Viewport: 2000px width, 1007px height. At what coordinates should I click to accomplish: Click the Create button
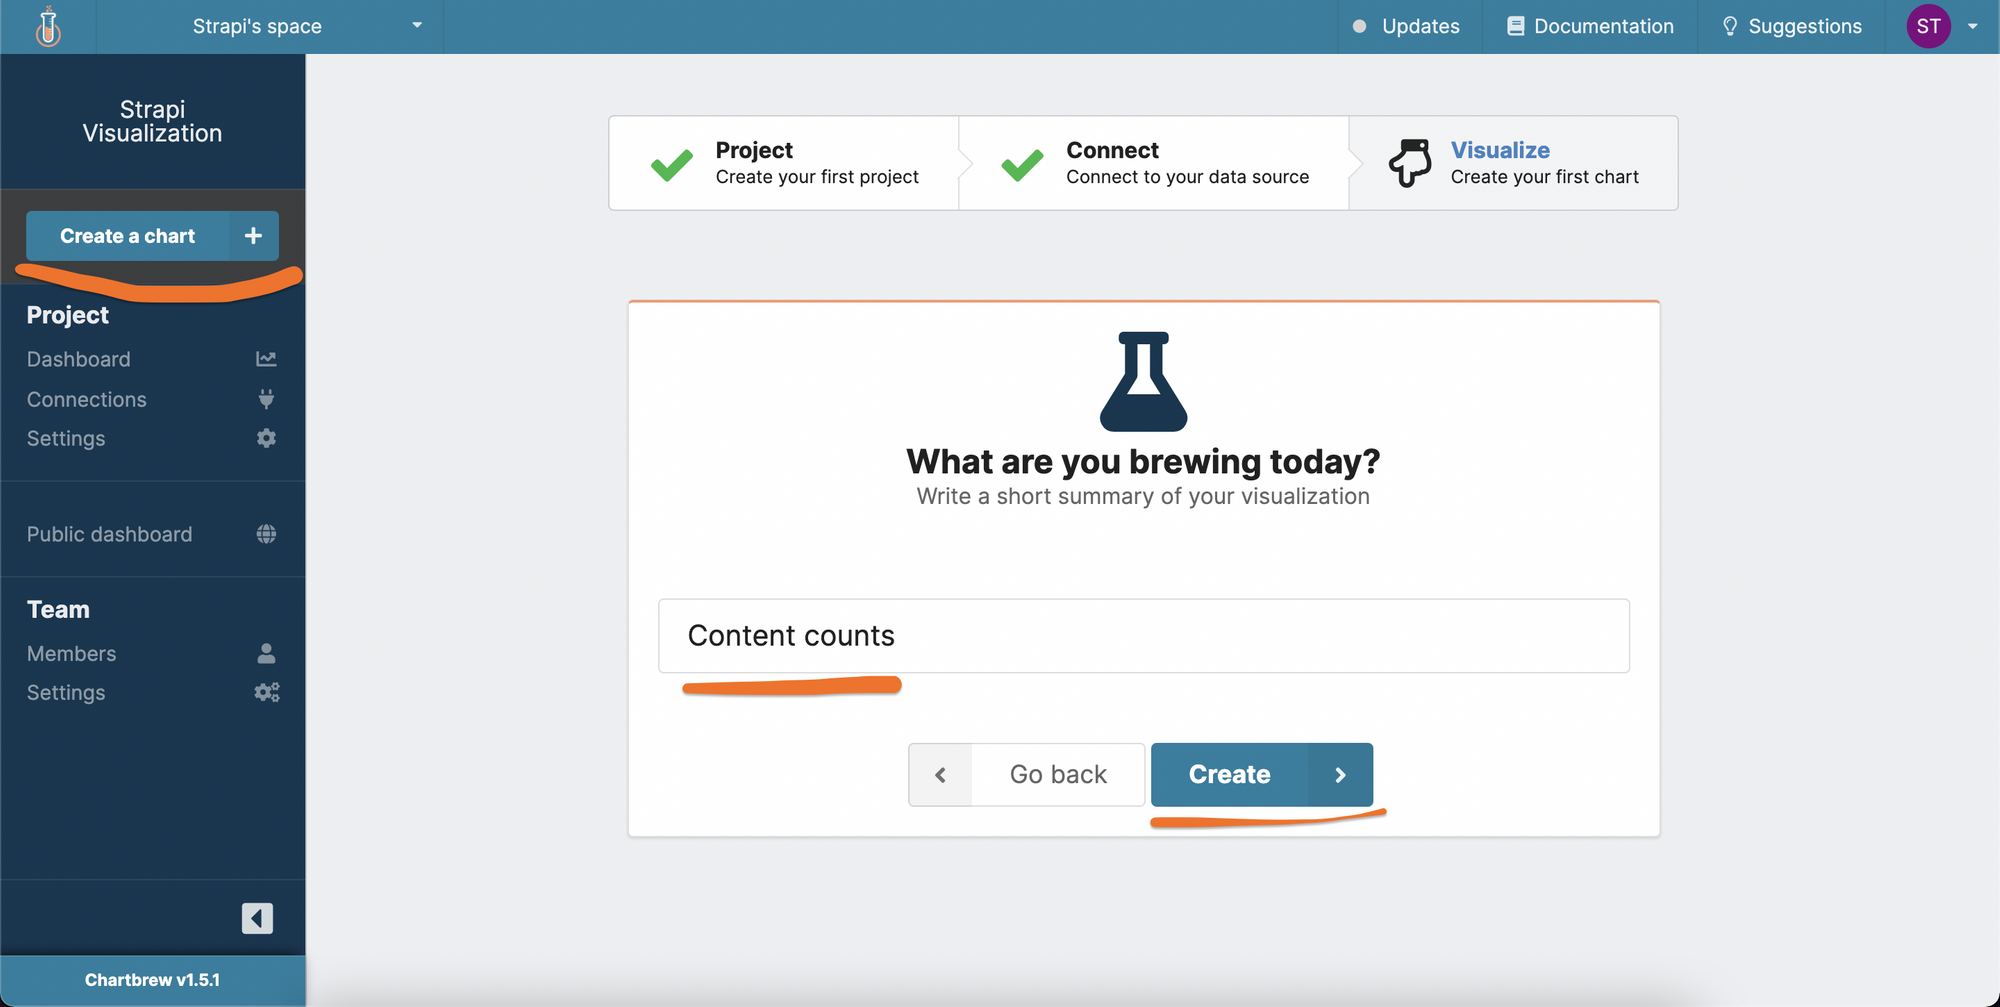tap(1229, 774)
